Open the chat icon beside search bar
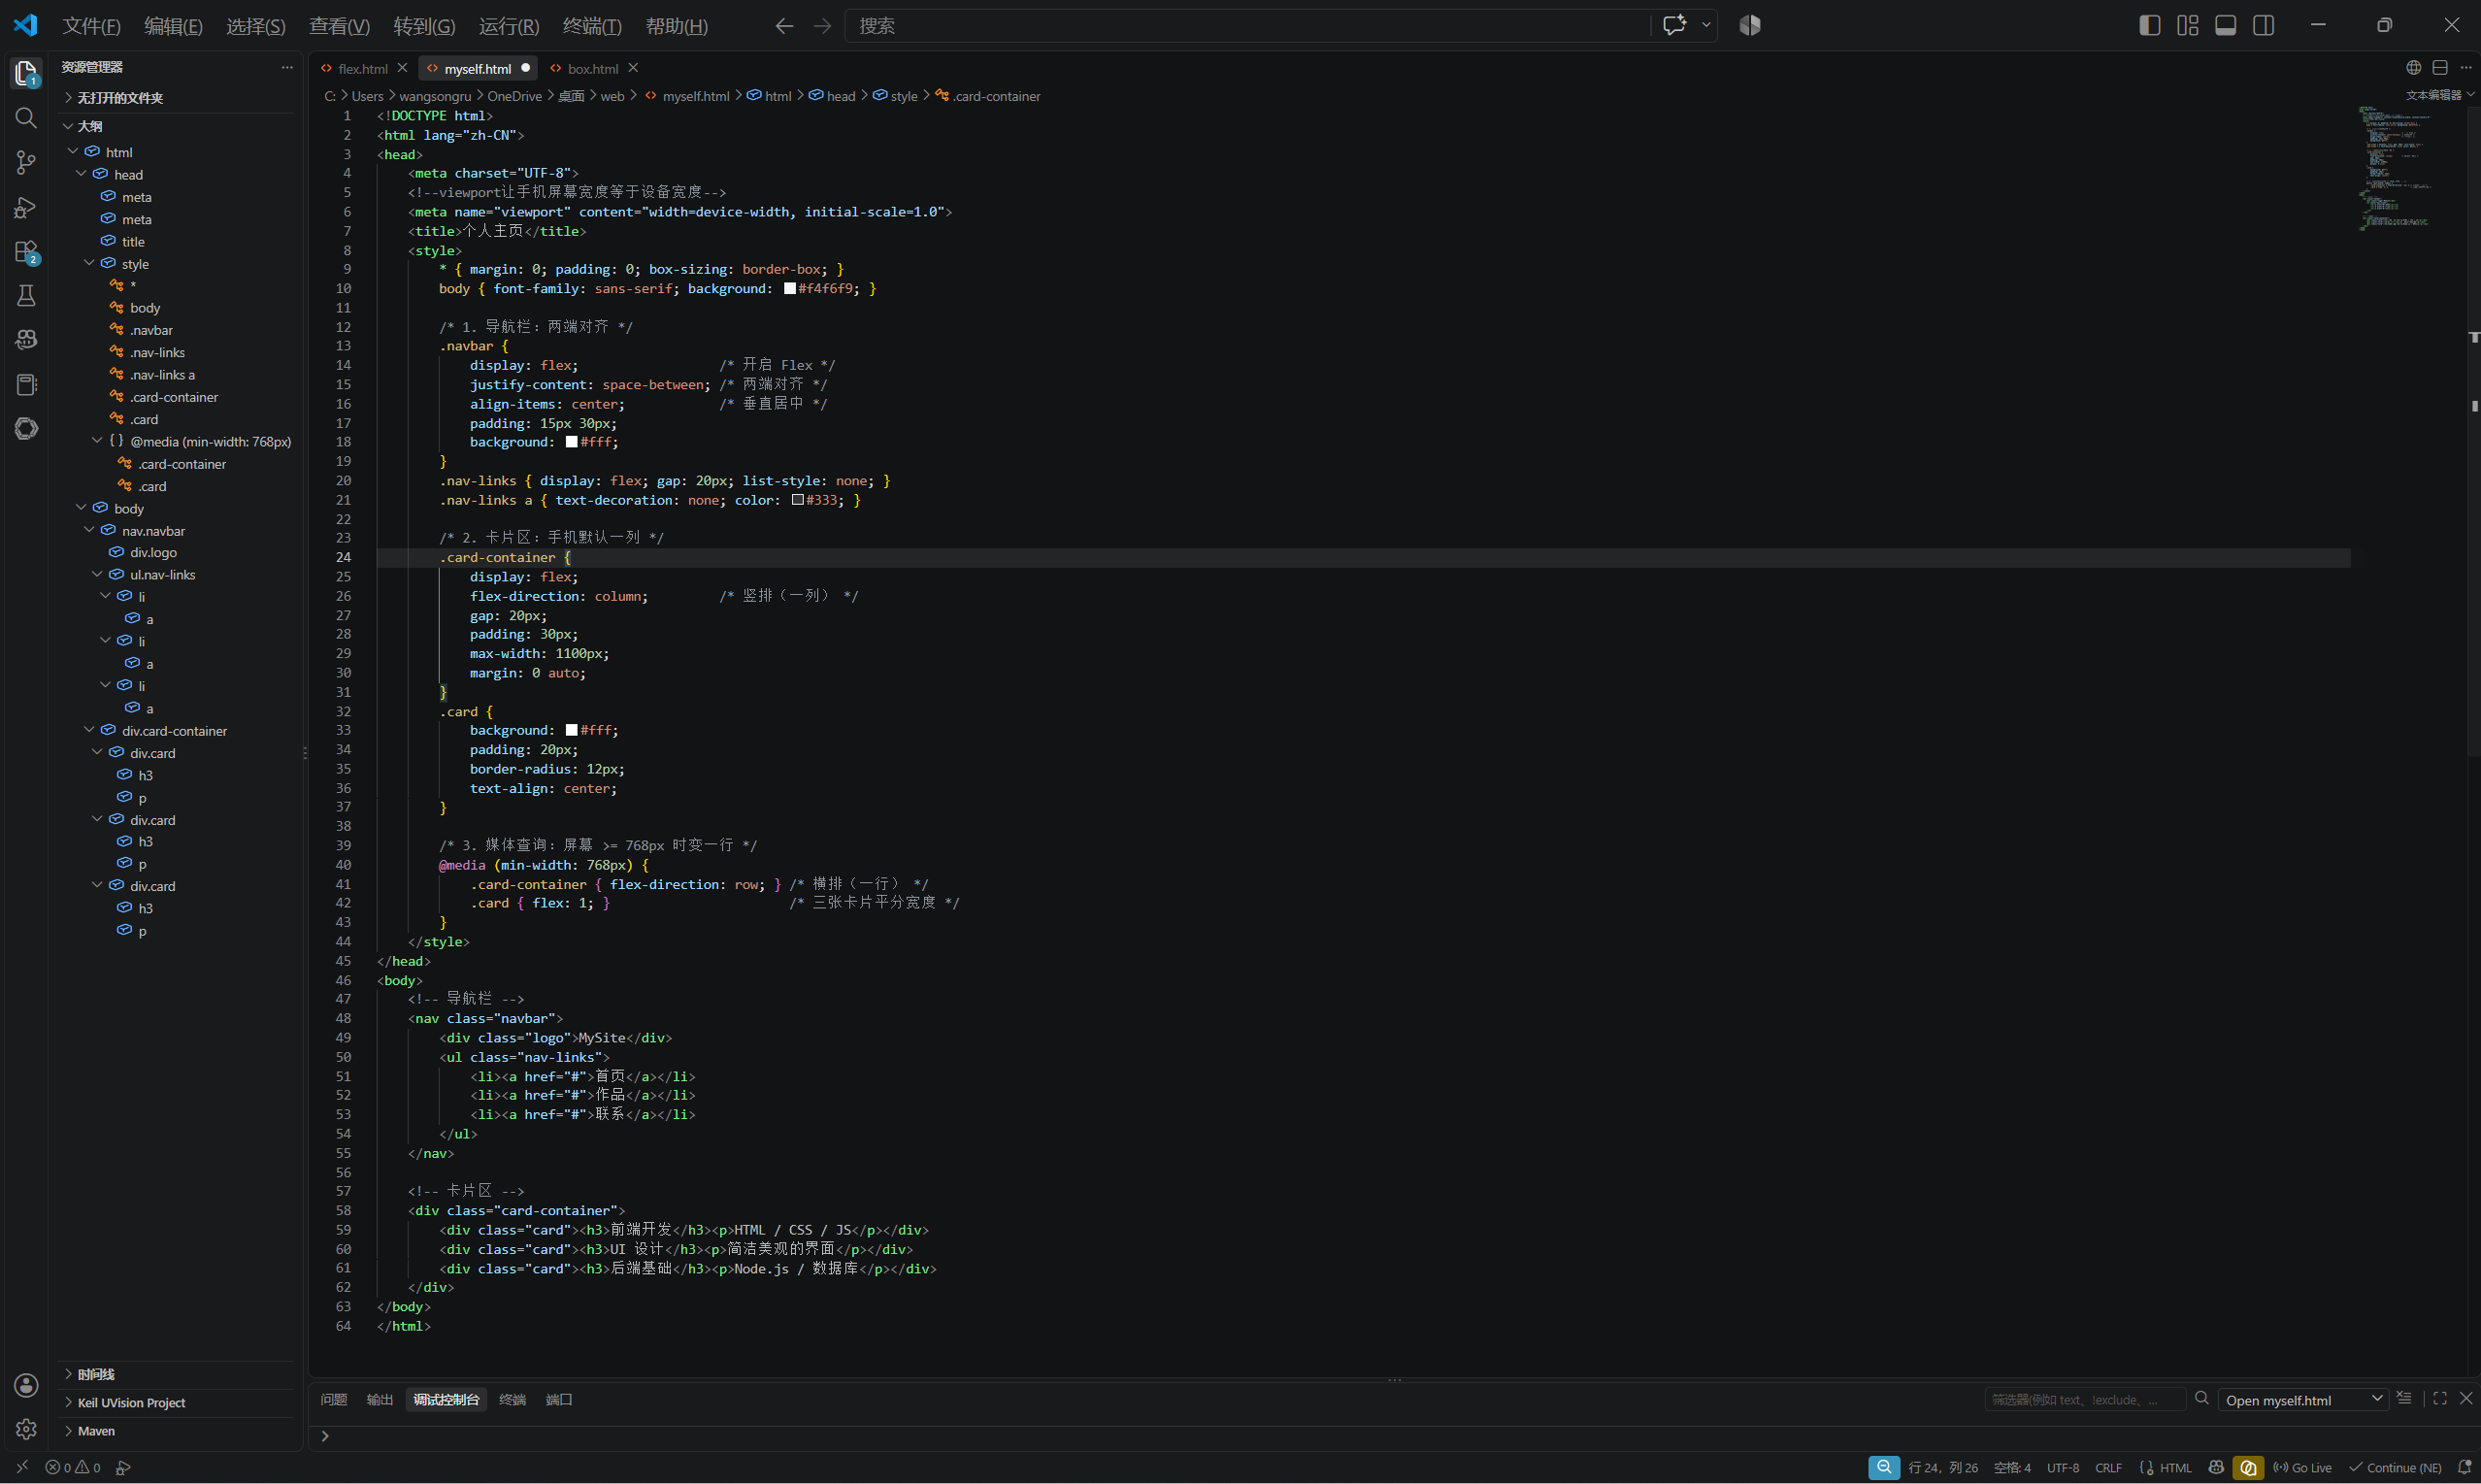 [x=1674, y=26]
